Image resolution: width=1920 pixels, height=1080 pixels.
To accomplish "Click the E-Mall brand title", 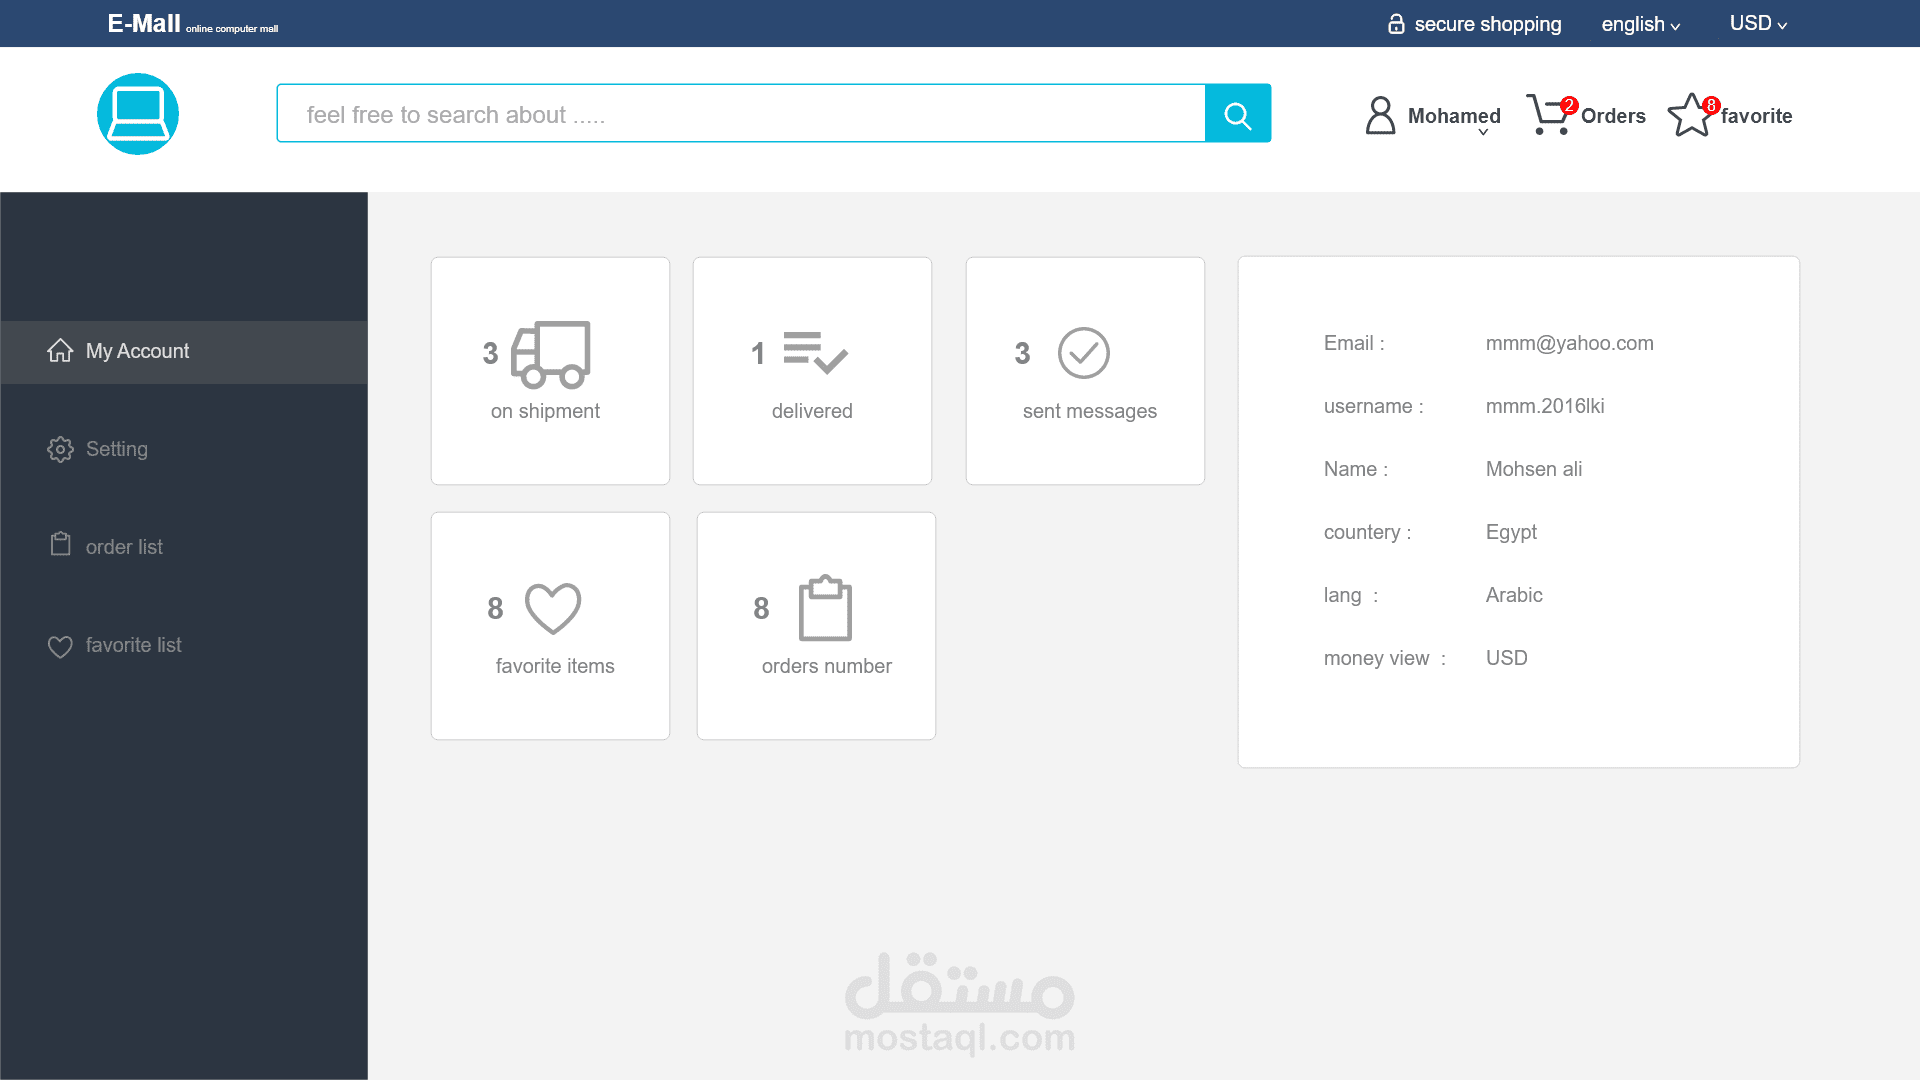I will coord(144,24).
